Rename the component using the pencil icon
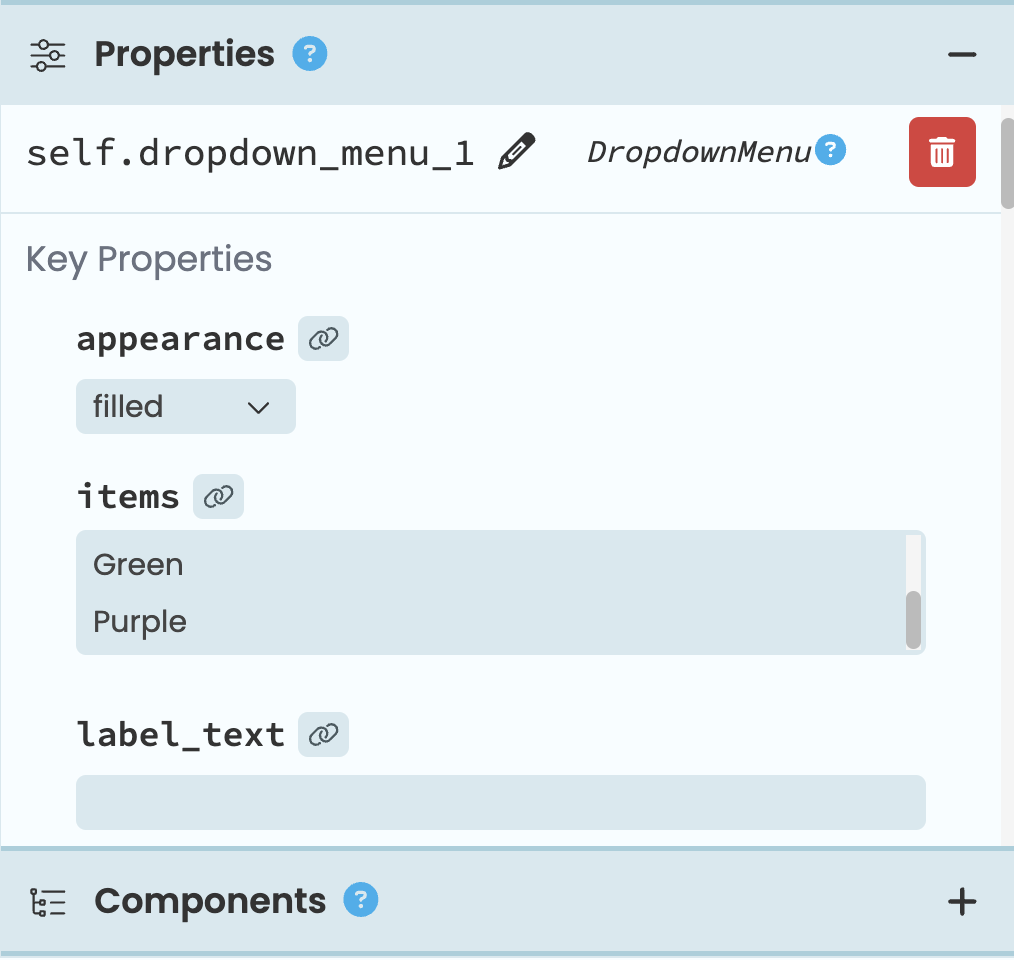Image resolution: width=1014 pixels, height=960 pixels. coord(516,152)
